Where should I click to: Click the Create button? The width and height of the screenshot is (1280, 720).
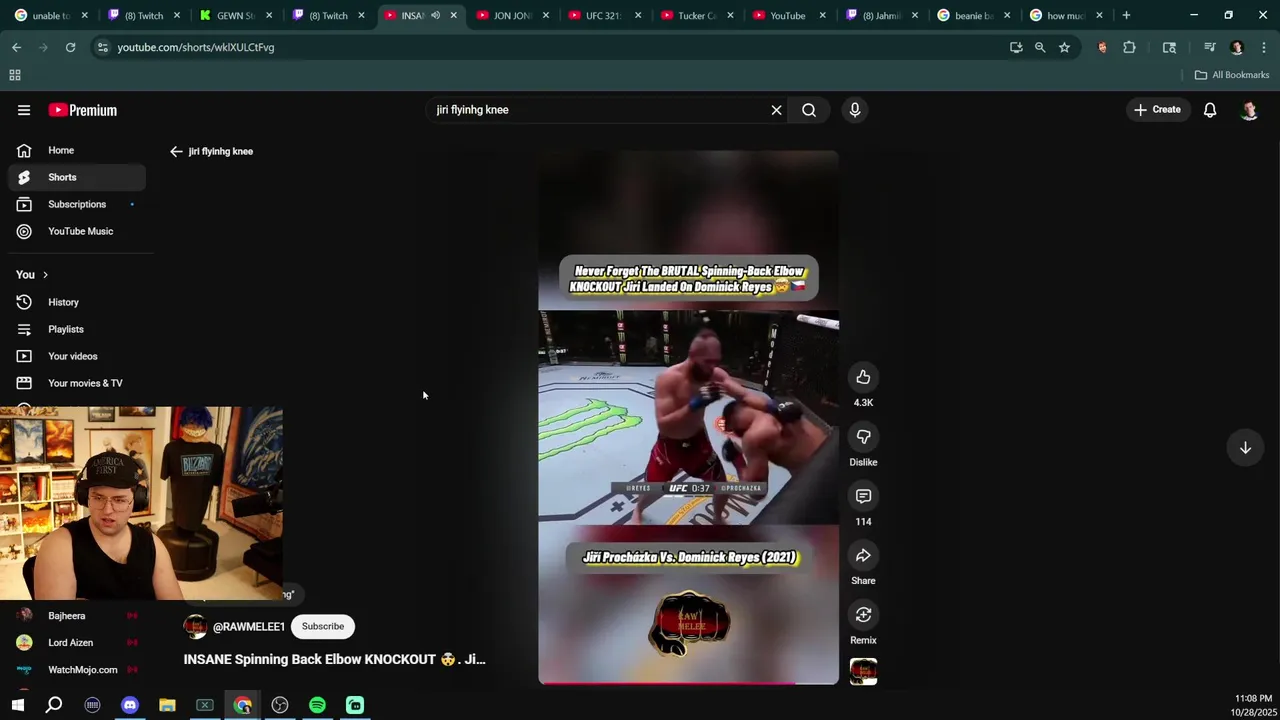[x=1158, y=110]
